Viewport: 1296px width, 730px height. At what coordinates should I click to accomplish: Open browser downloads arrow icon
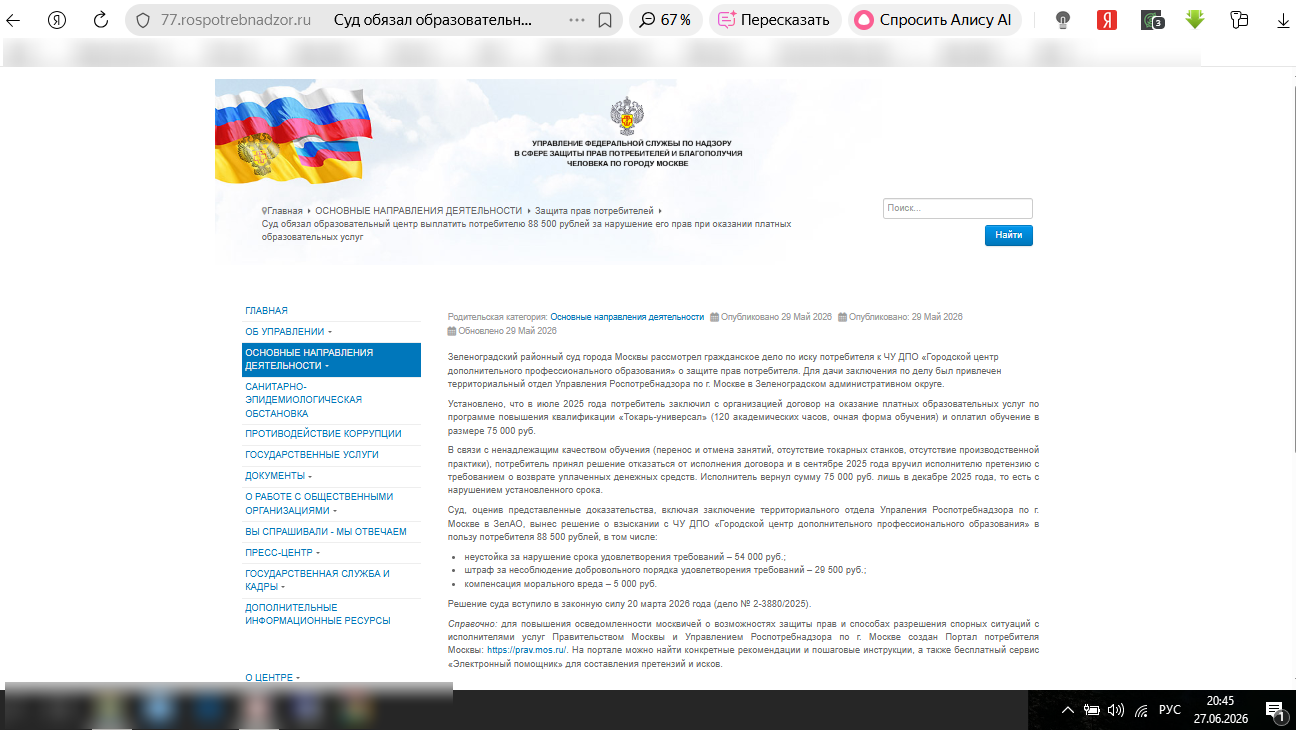coord(1282,20)
